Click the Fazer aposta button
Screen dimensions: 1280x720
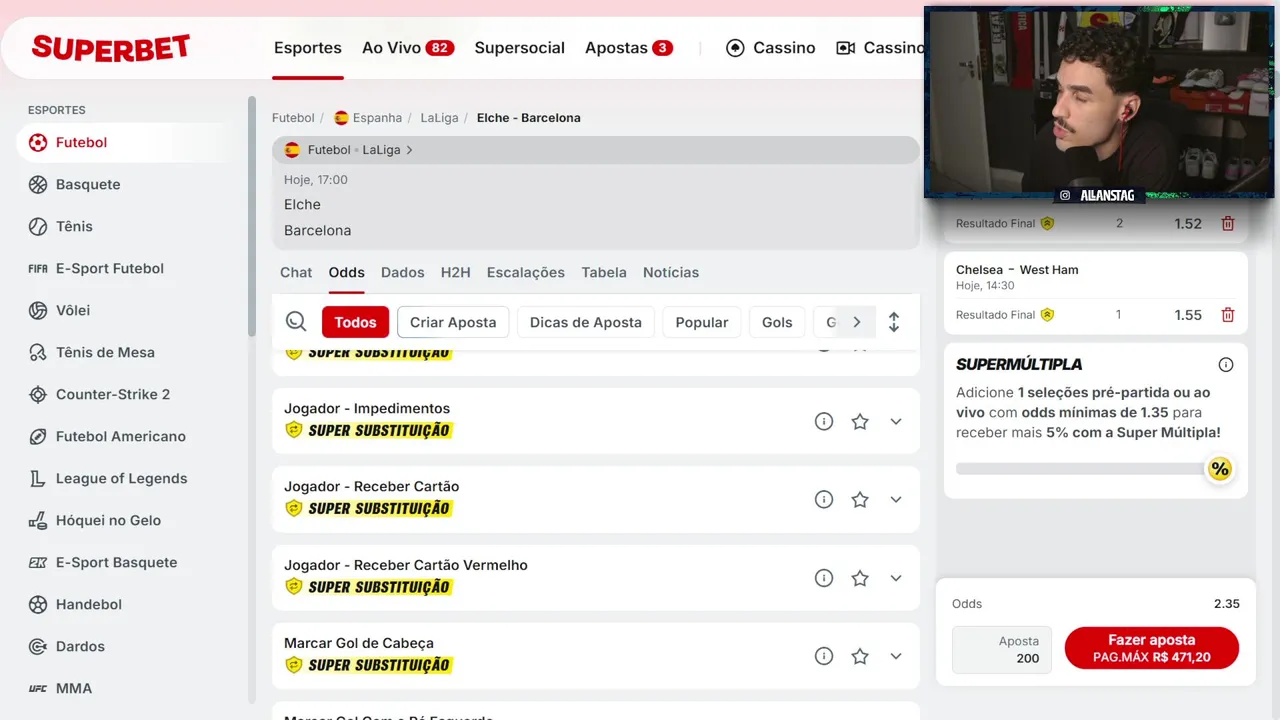click(x=1152, y=648)
